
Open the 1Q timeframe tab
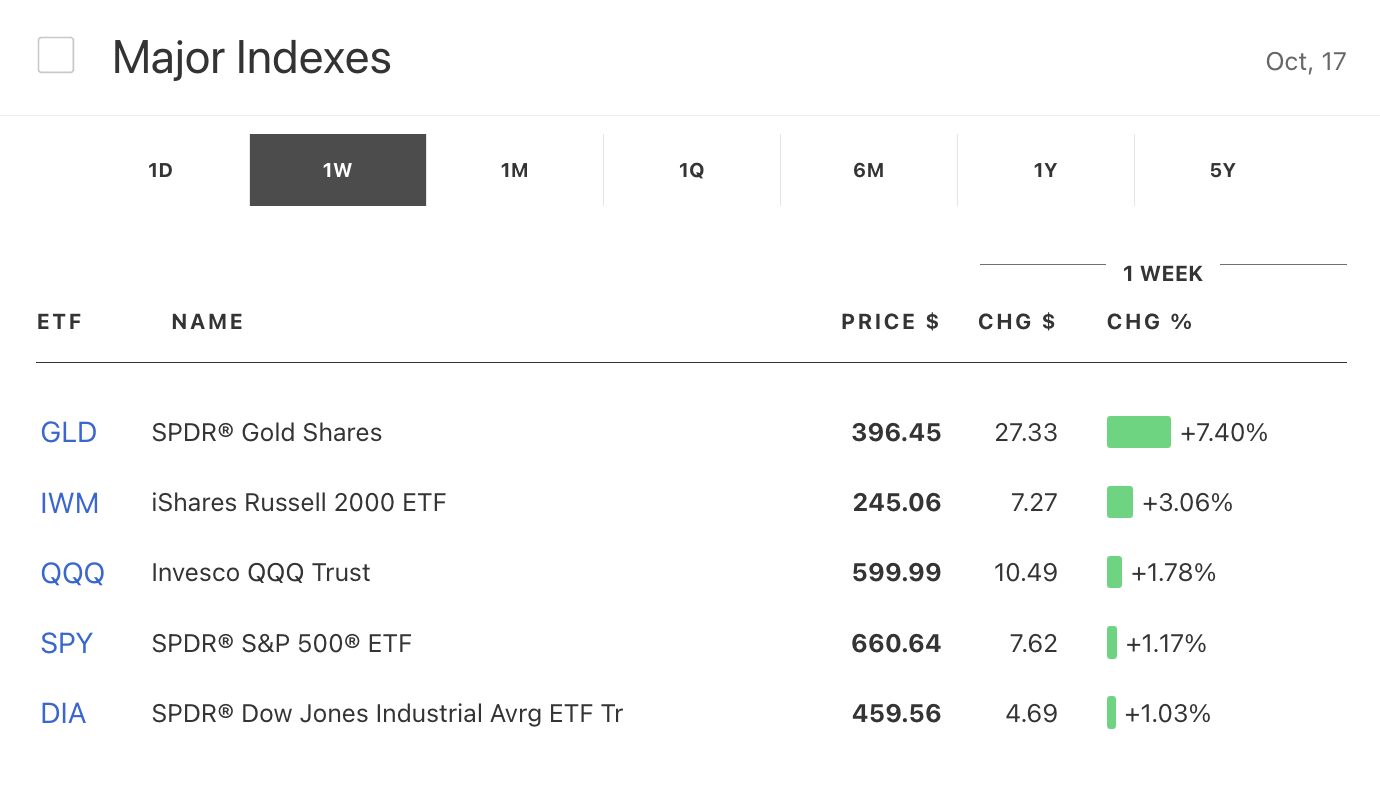[x=692, y=170]
